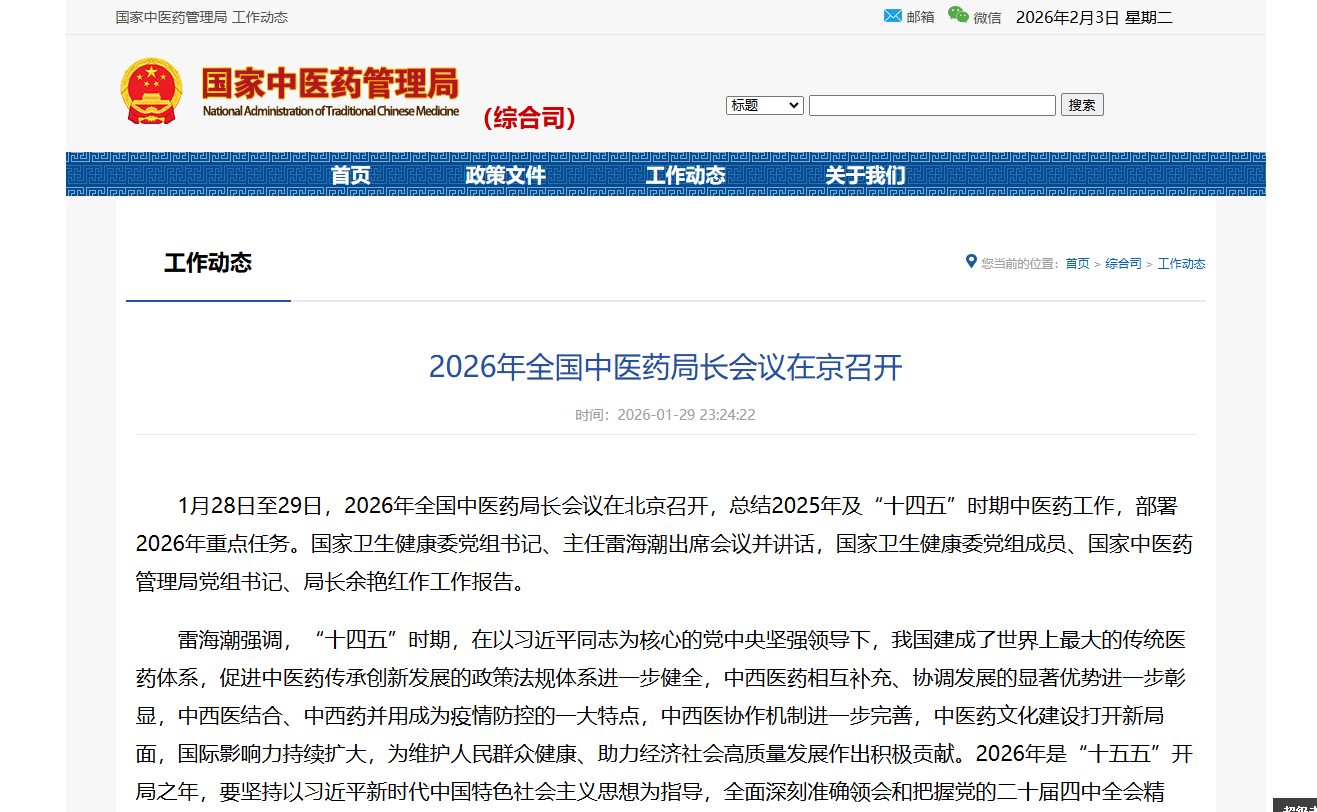Open the 综合司 breadcrumb link

click(x=1122, y=263)
